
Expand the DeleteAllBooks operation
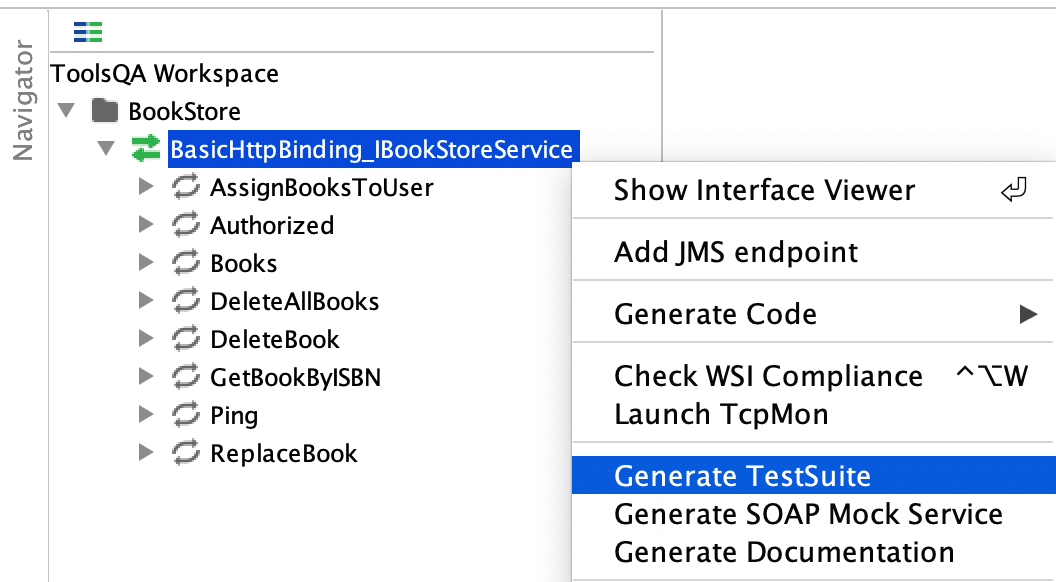coord(145,300)
